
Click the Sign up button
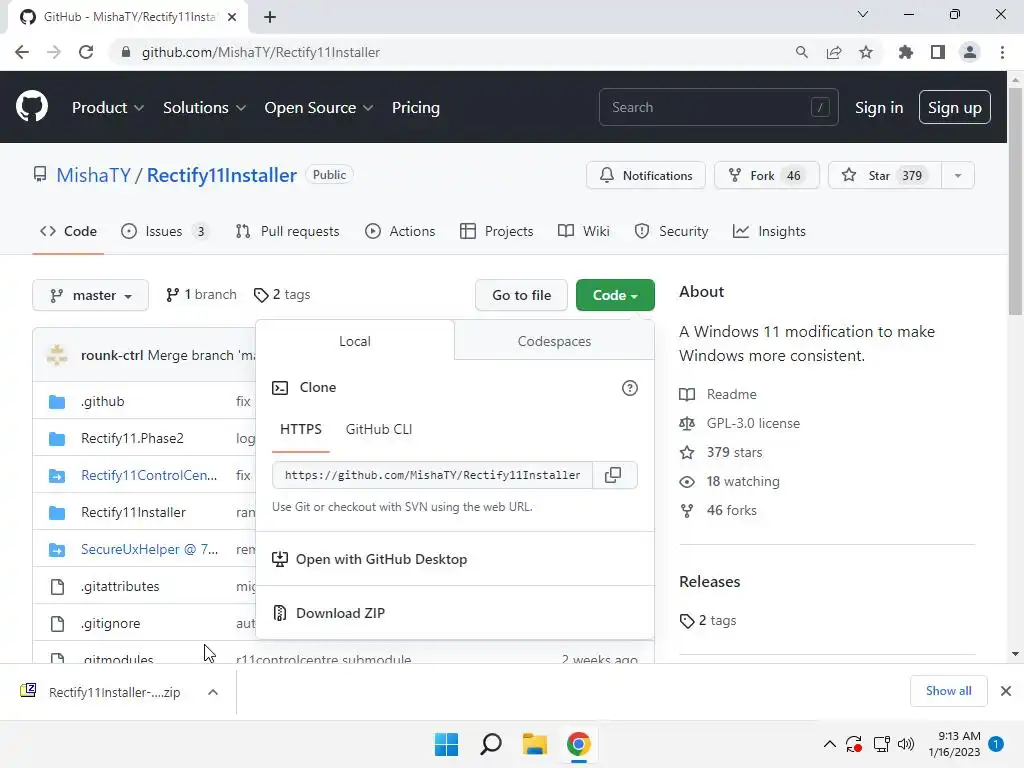point(955,108)
